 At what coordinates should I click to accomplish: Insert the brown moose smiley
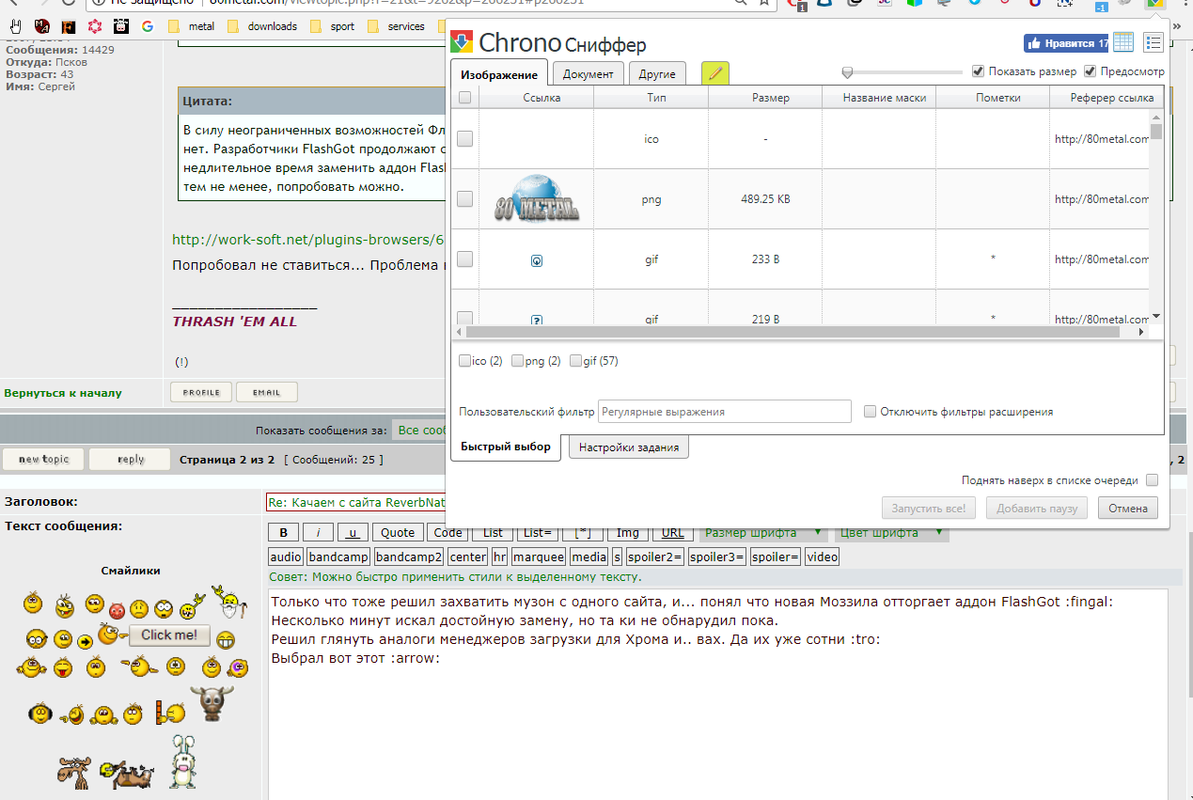coord(75,773)
